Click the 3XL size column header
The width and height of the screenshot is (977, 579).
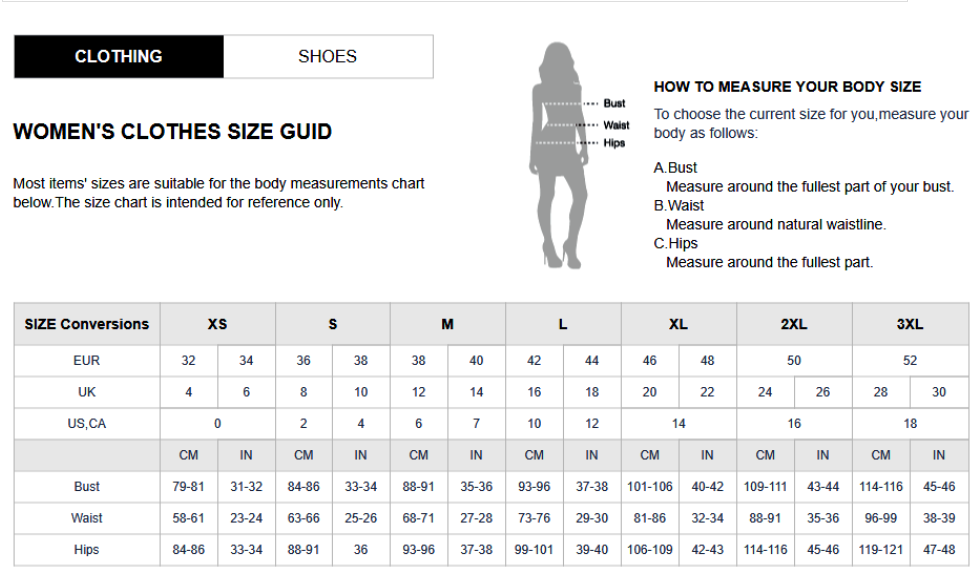tap(910, 324)
